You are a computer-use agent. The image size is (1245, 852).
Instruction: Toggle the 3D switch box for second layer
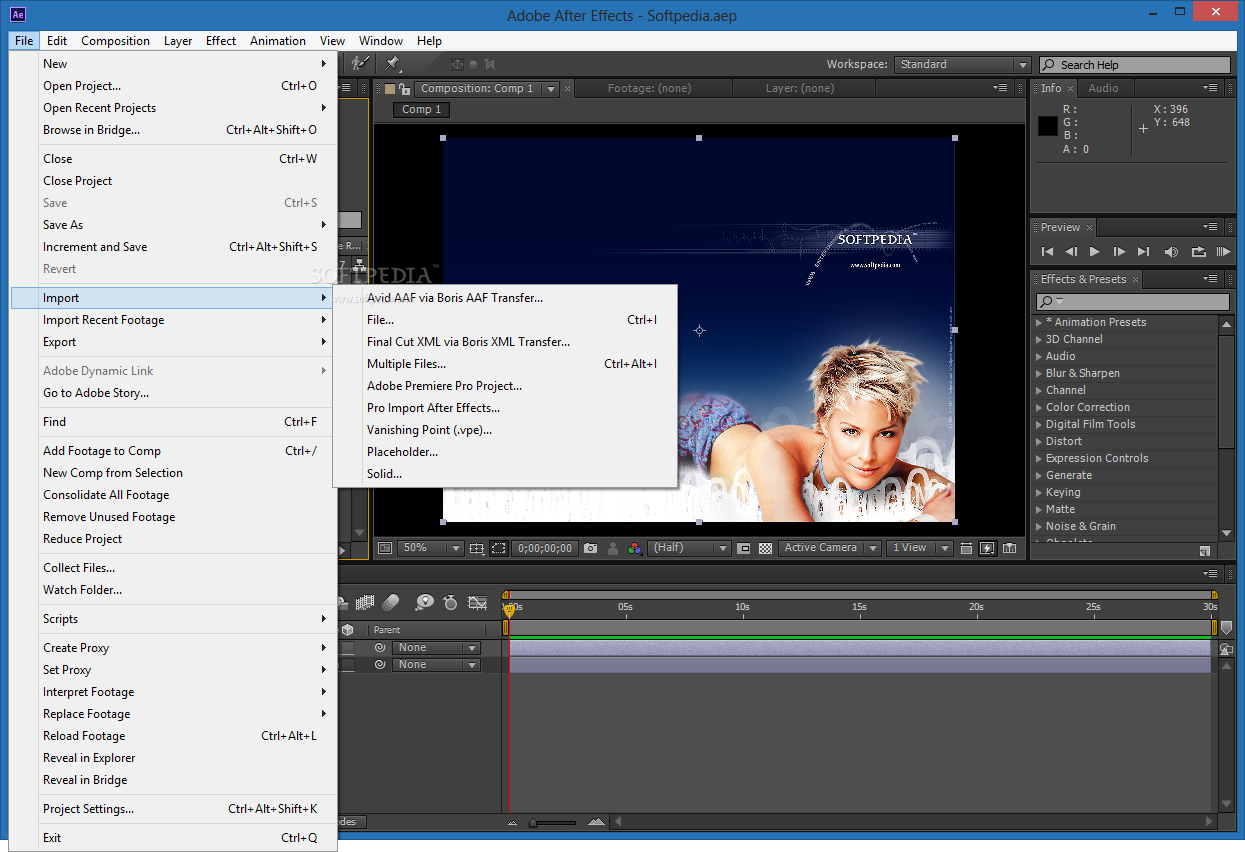click(x=347, y=664)
